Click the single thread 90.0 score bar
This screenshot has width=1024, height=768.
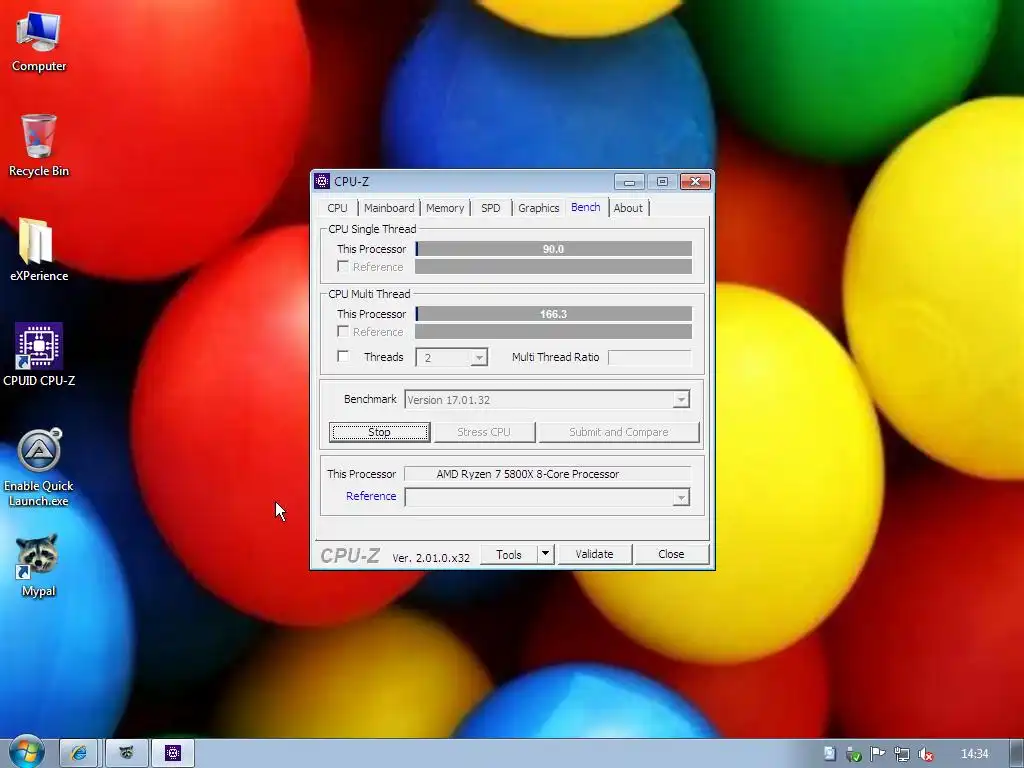point(553,249)
